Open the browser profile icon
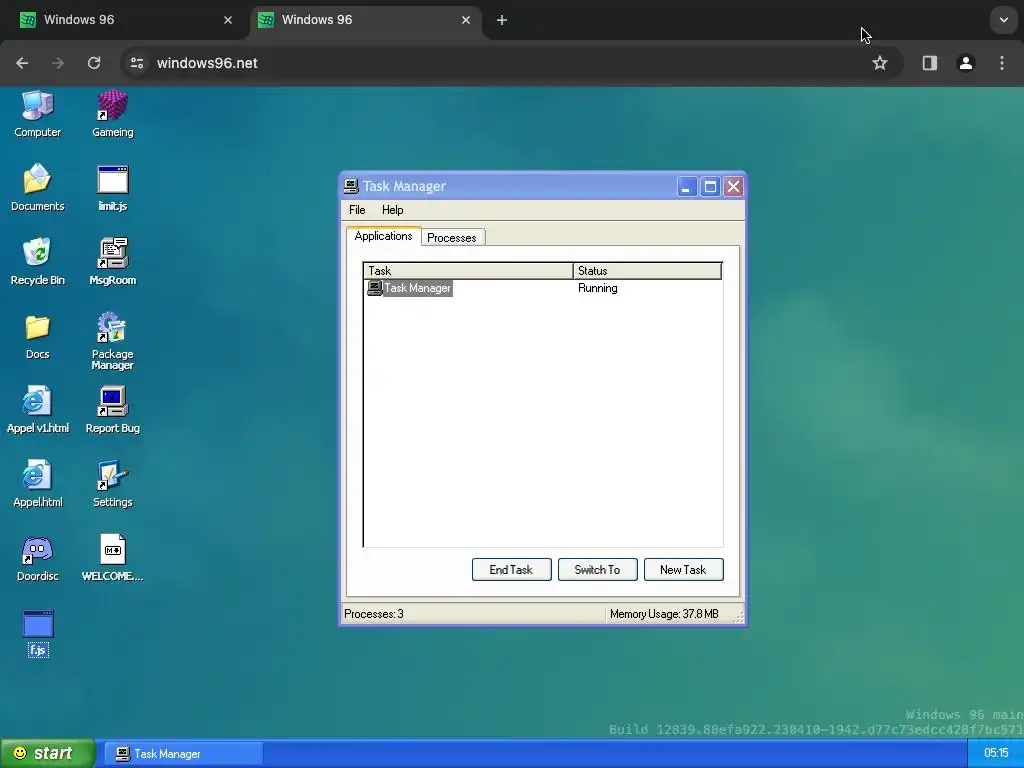 coord(965,63)
